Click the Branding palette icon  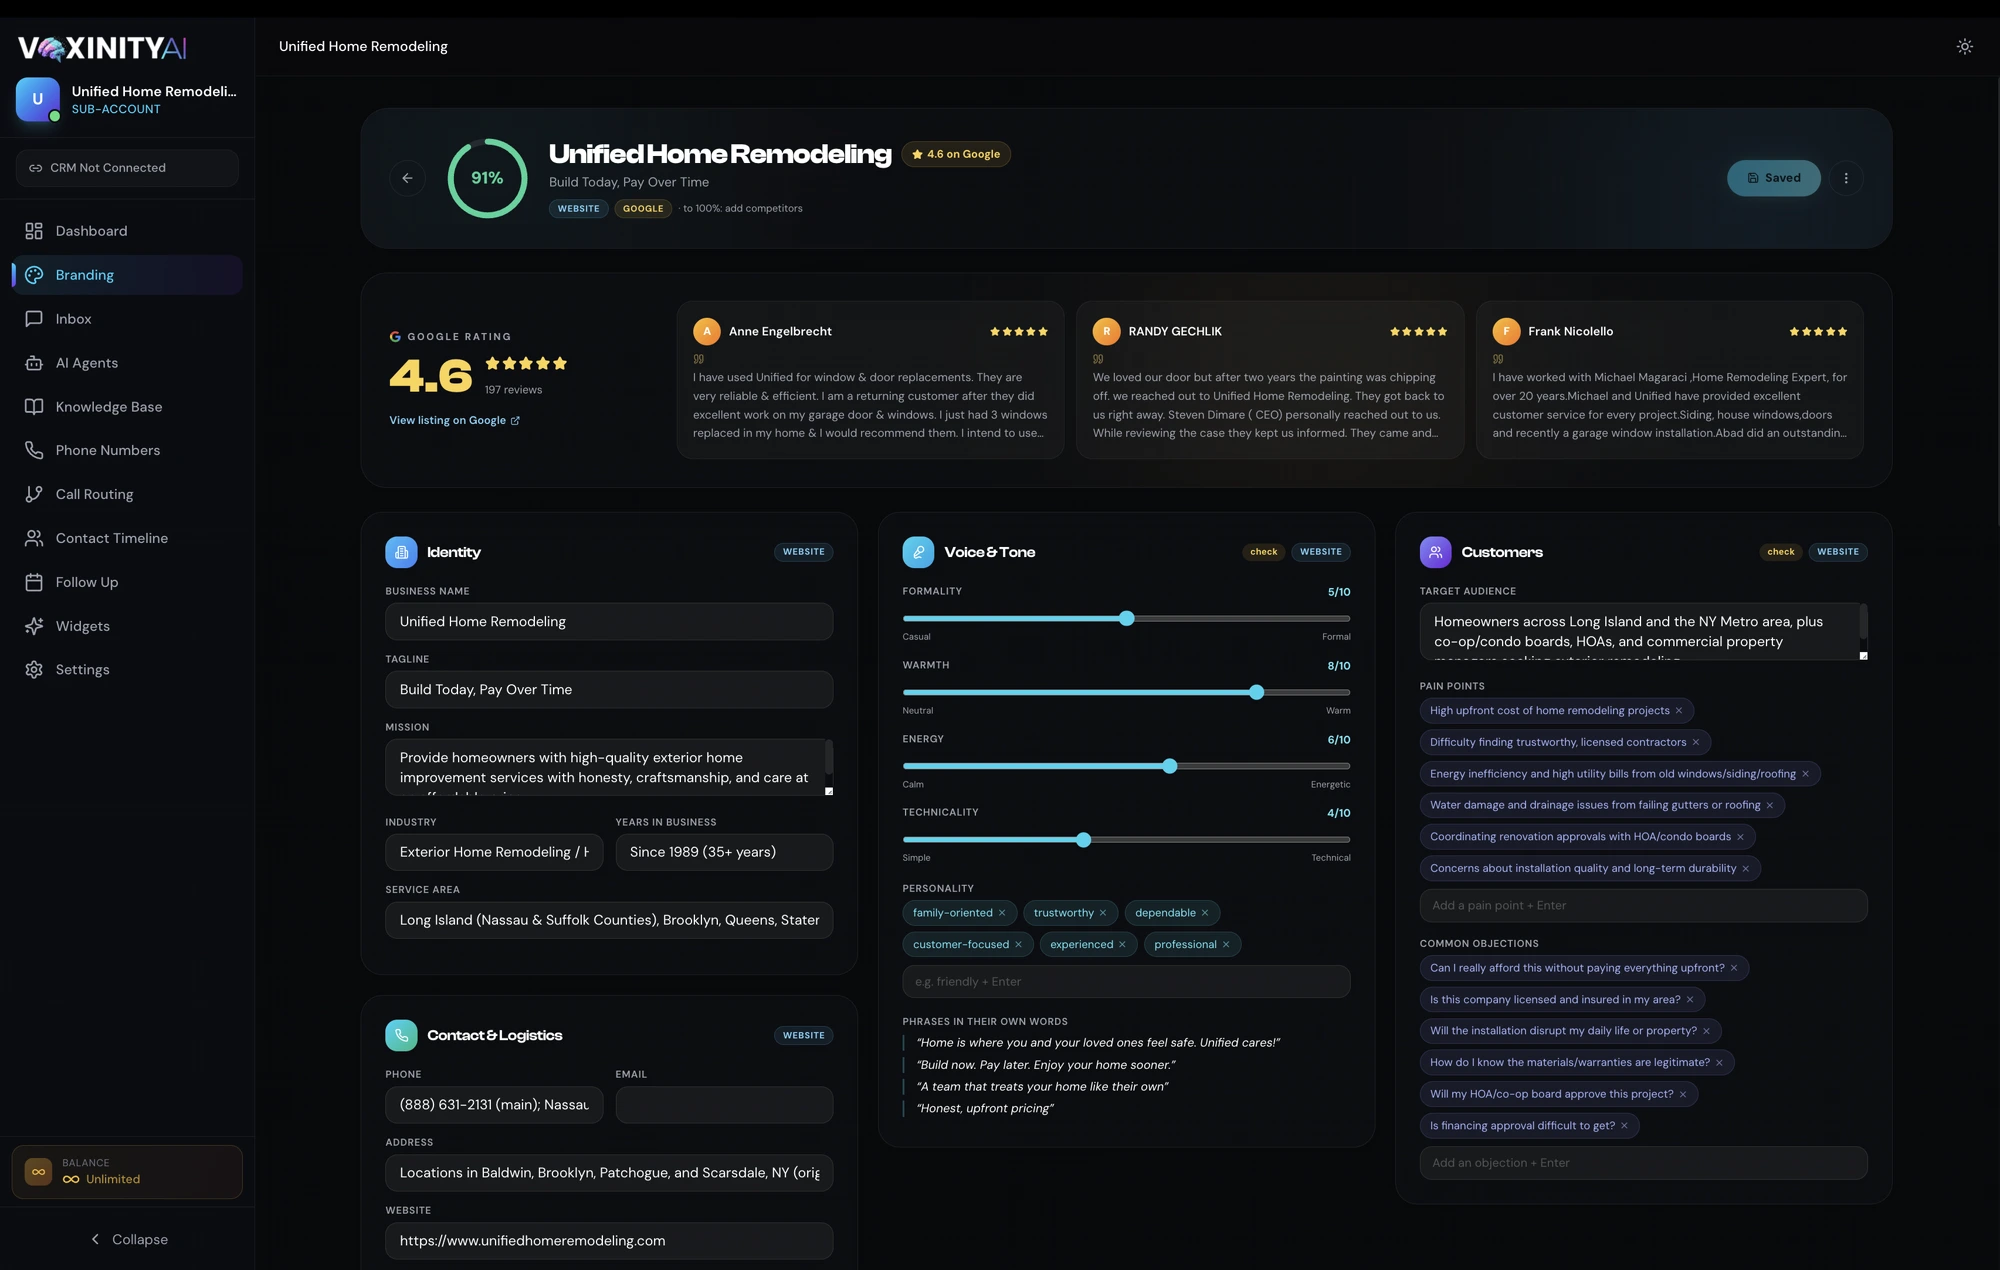tap(34, 275)
